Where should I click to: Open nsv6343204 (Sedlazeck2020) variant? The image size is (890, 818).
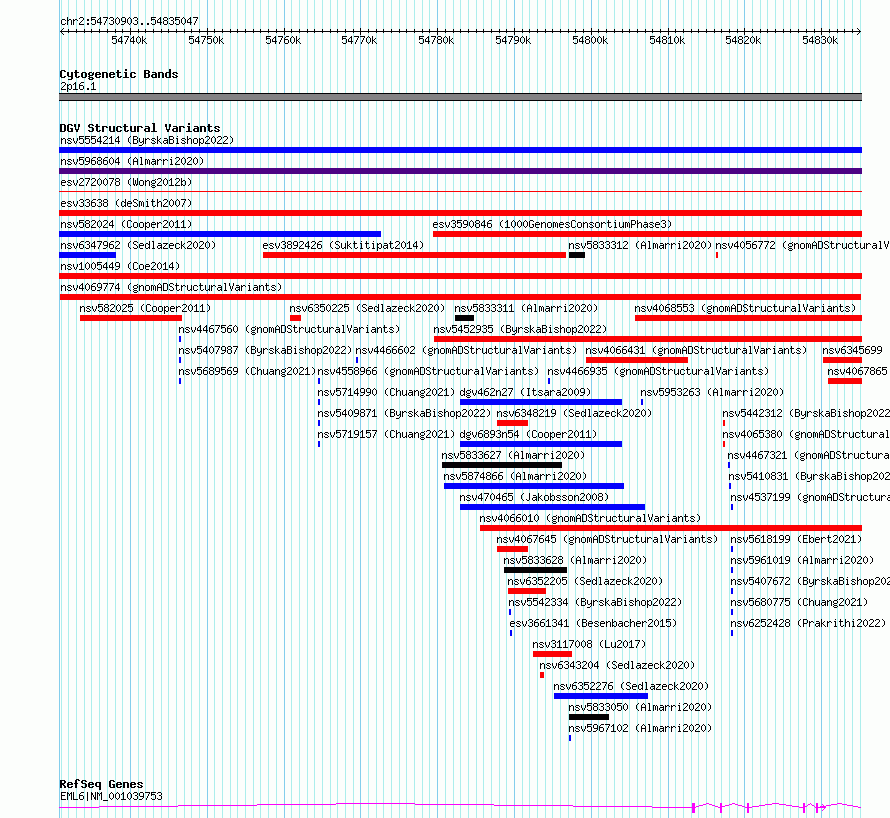(x=617, y=665)
